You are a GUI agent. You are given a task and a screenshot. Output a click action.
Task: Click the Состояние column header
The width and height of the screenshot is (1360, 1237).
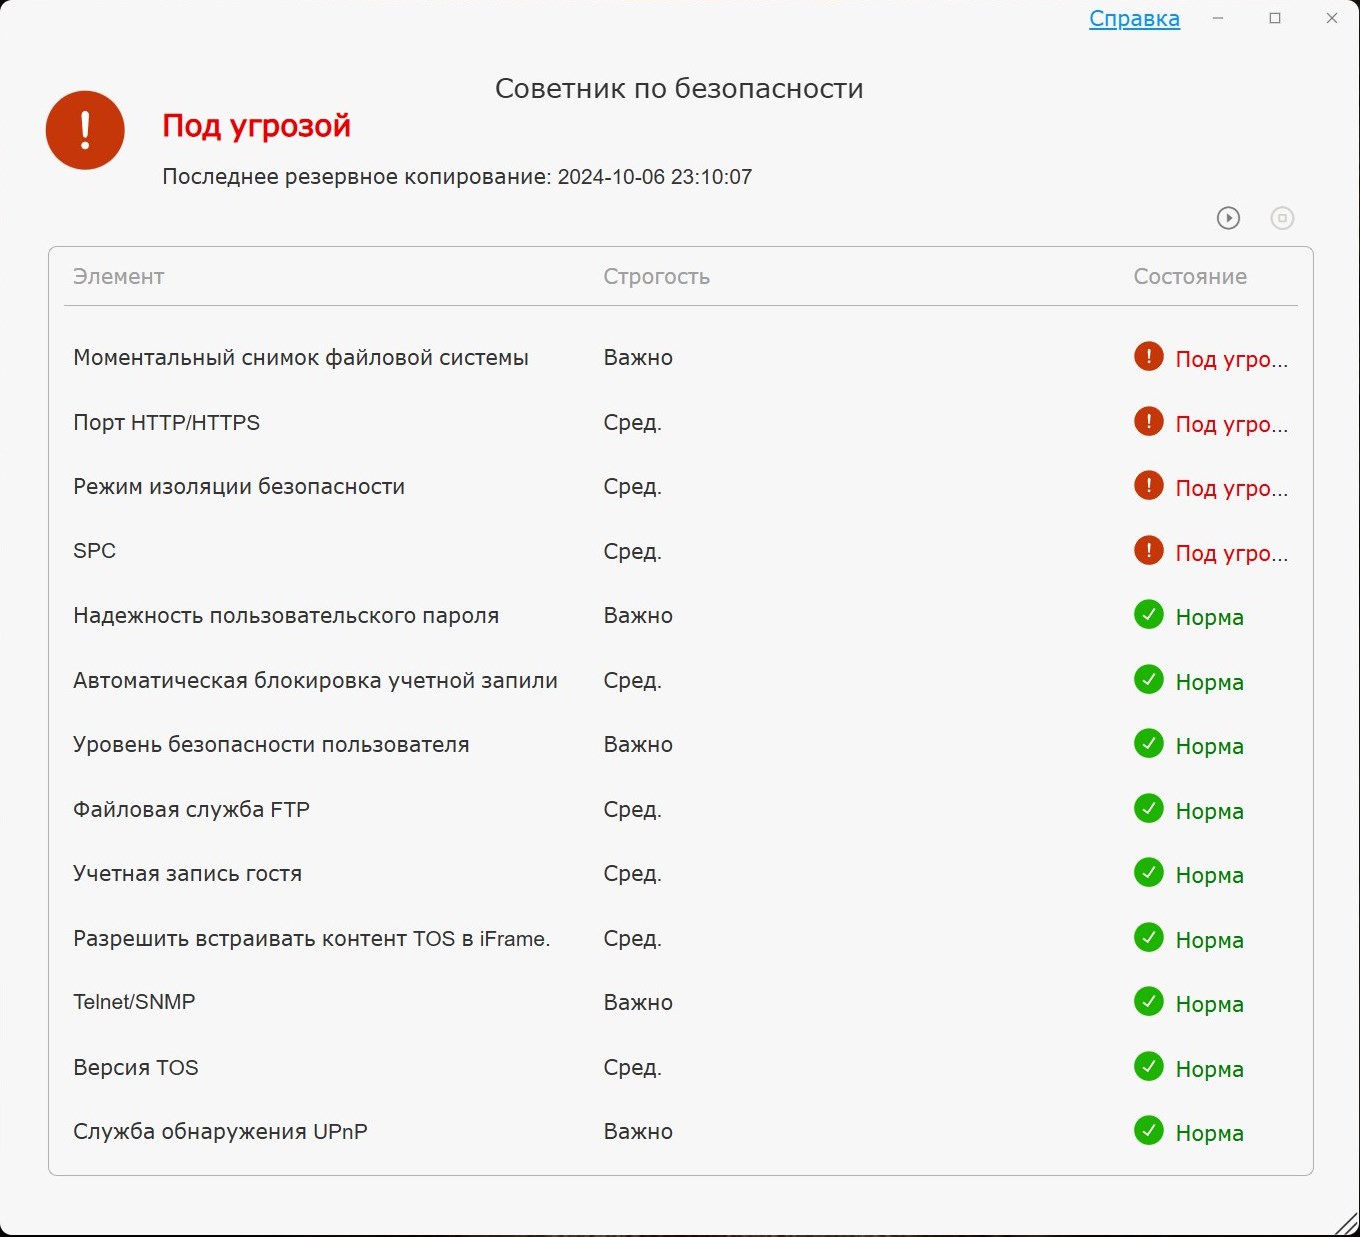1190,277
